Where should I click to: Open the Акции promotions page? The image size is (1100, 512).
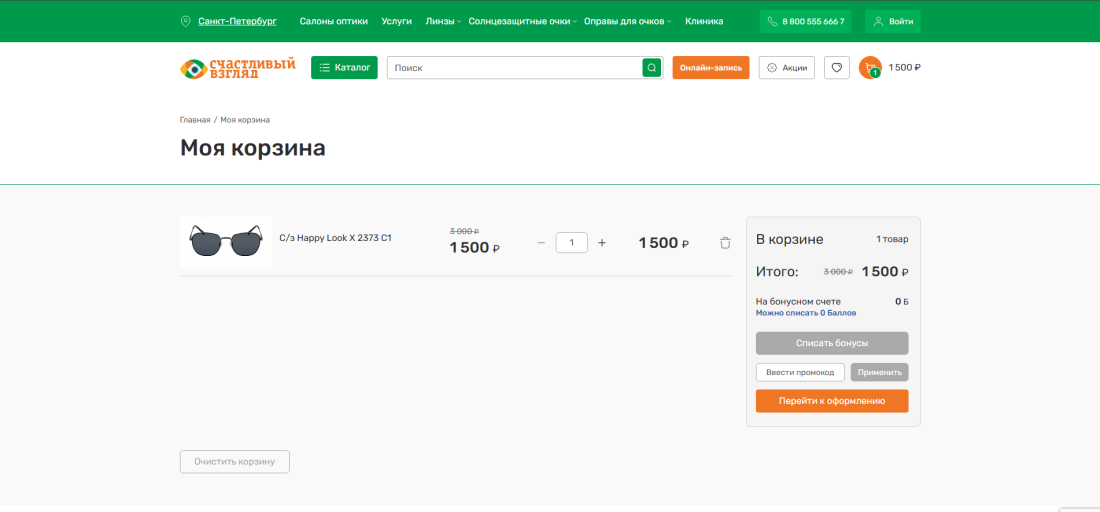[x=786, y=68]
